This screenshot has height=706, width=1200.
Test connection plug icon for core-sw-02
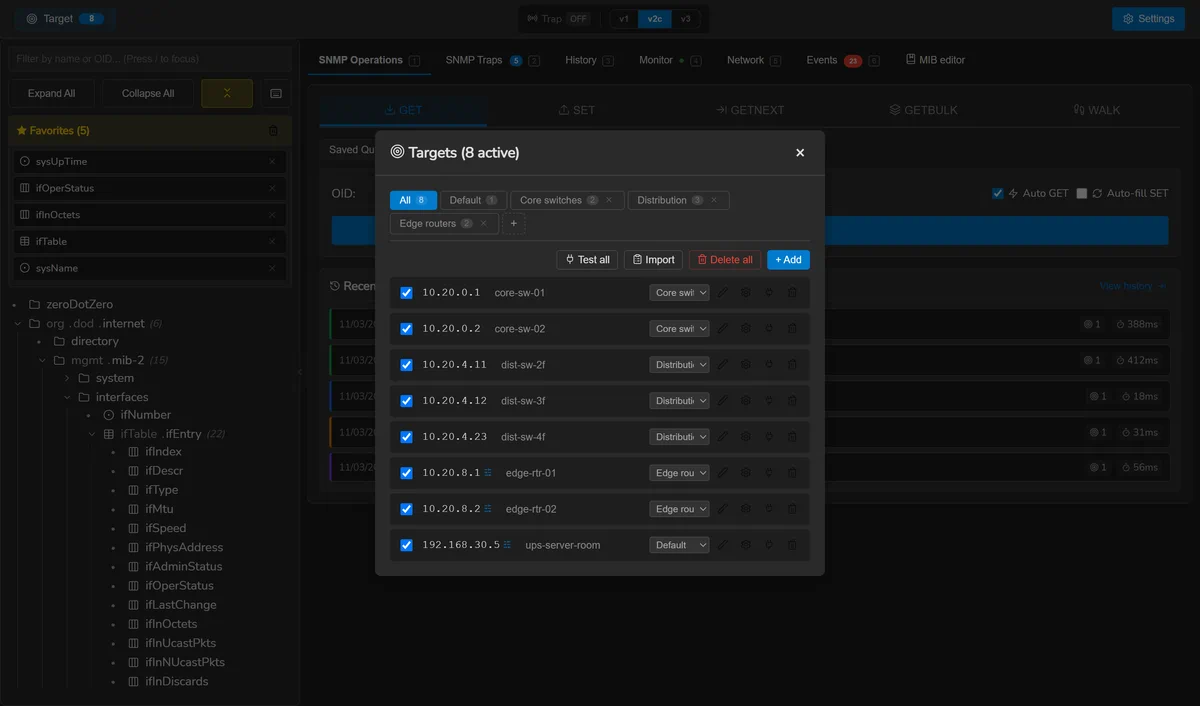(769, 329)
